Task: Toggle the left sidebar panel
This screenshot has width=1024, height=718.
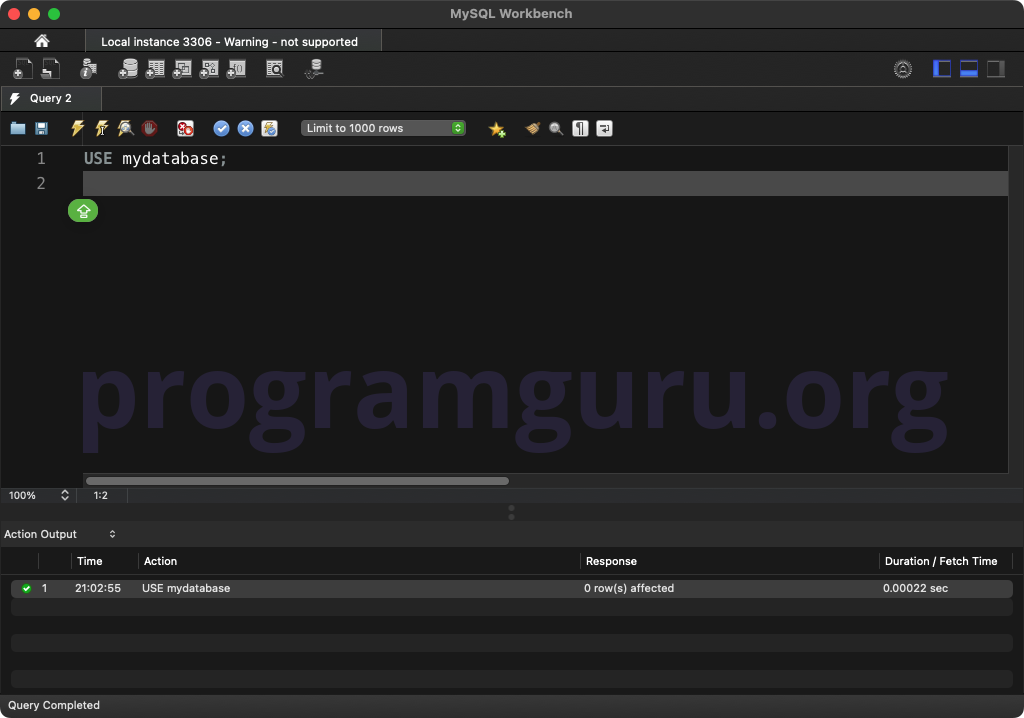Action: point(942,69)
